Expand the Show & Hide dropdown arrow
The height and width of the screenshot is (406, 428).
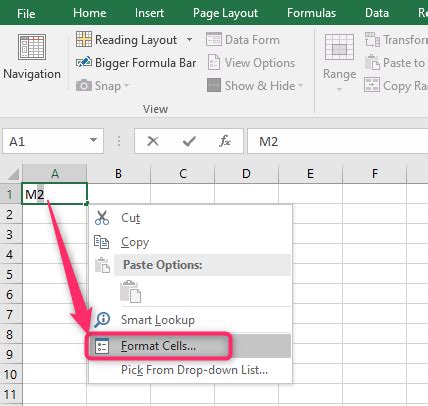pos(301,86)
